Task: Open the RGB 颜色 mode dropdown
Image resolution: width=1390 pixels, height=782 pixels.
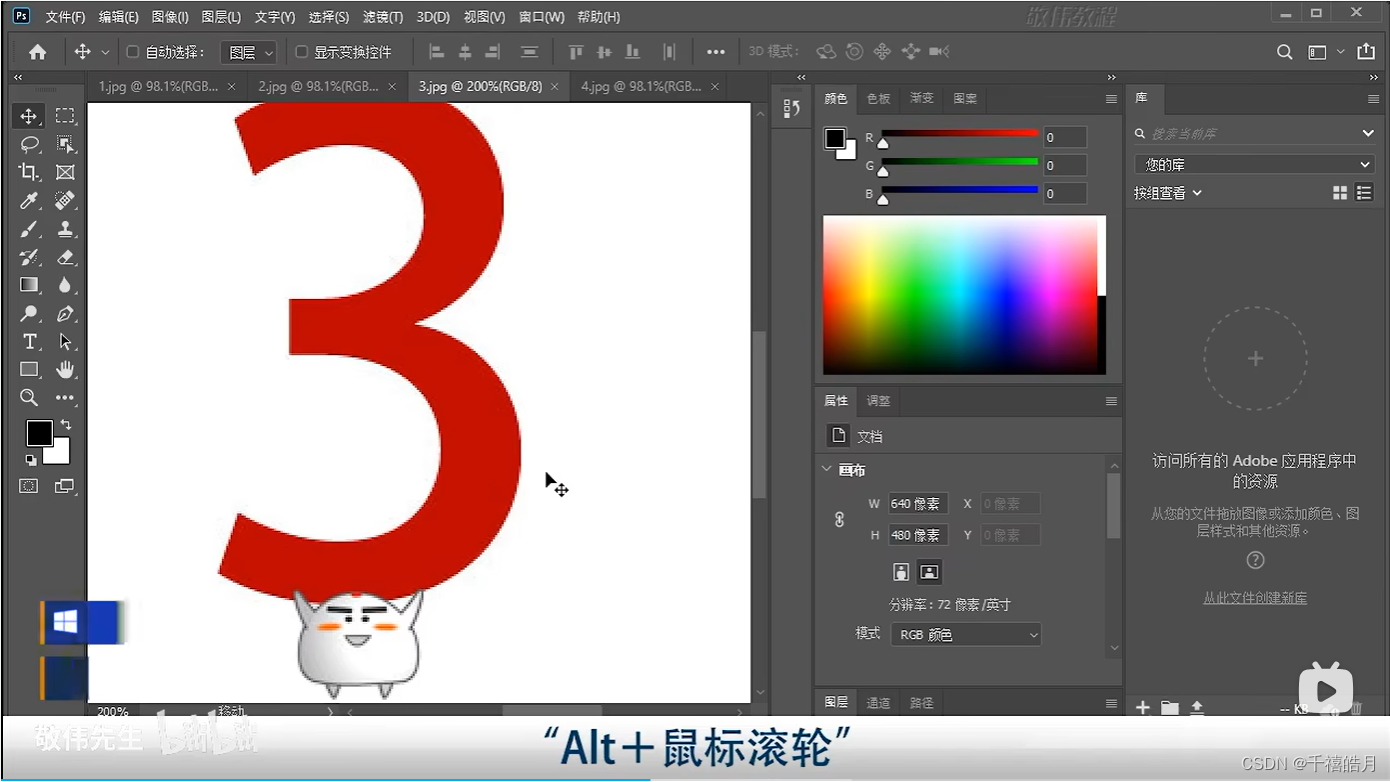Action: (966, 634)
